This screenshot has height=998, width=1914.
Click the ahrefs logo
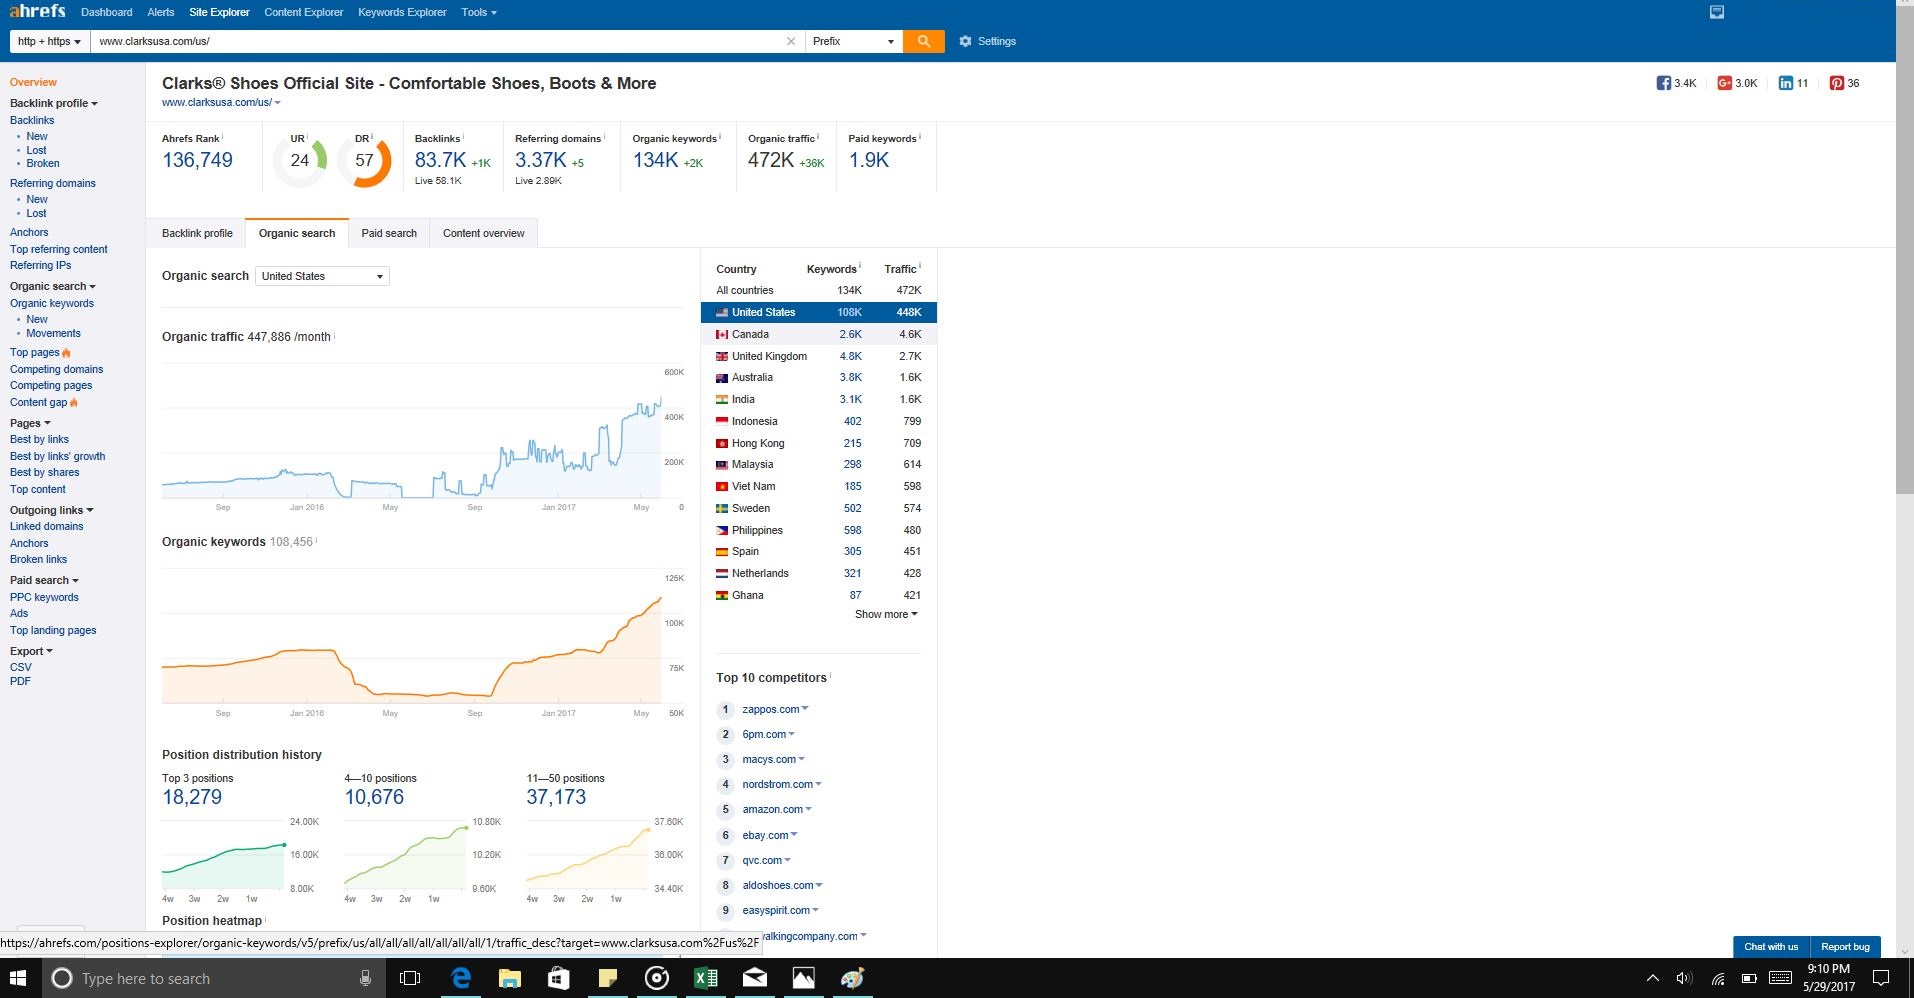click(x=37, y=11)
